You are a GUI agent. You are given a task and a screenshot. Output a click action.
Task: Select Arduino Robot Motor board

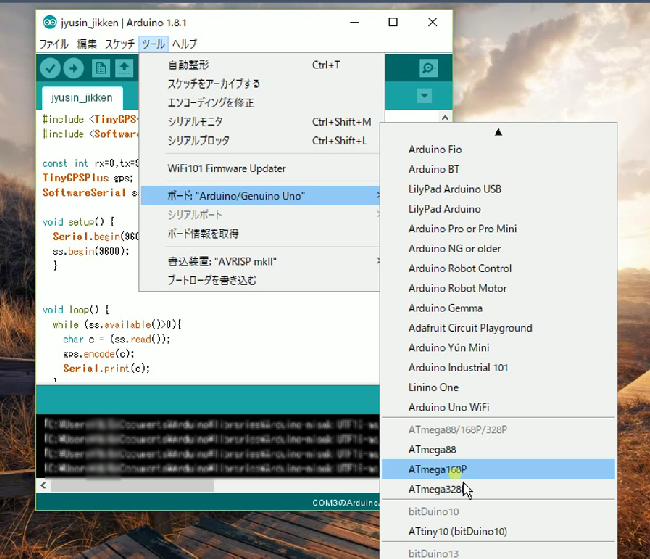[498, 288]
